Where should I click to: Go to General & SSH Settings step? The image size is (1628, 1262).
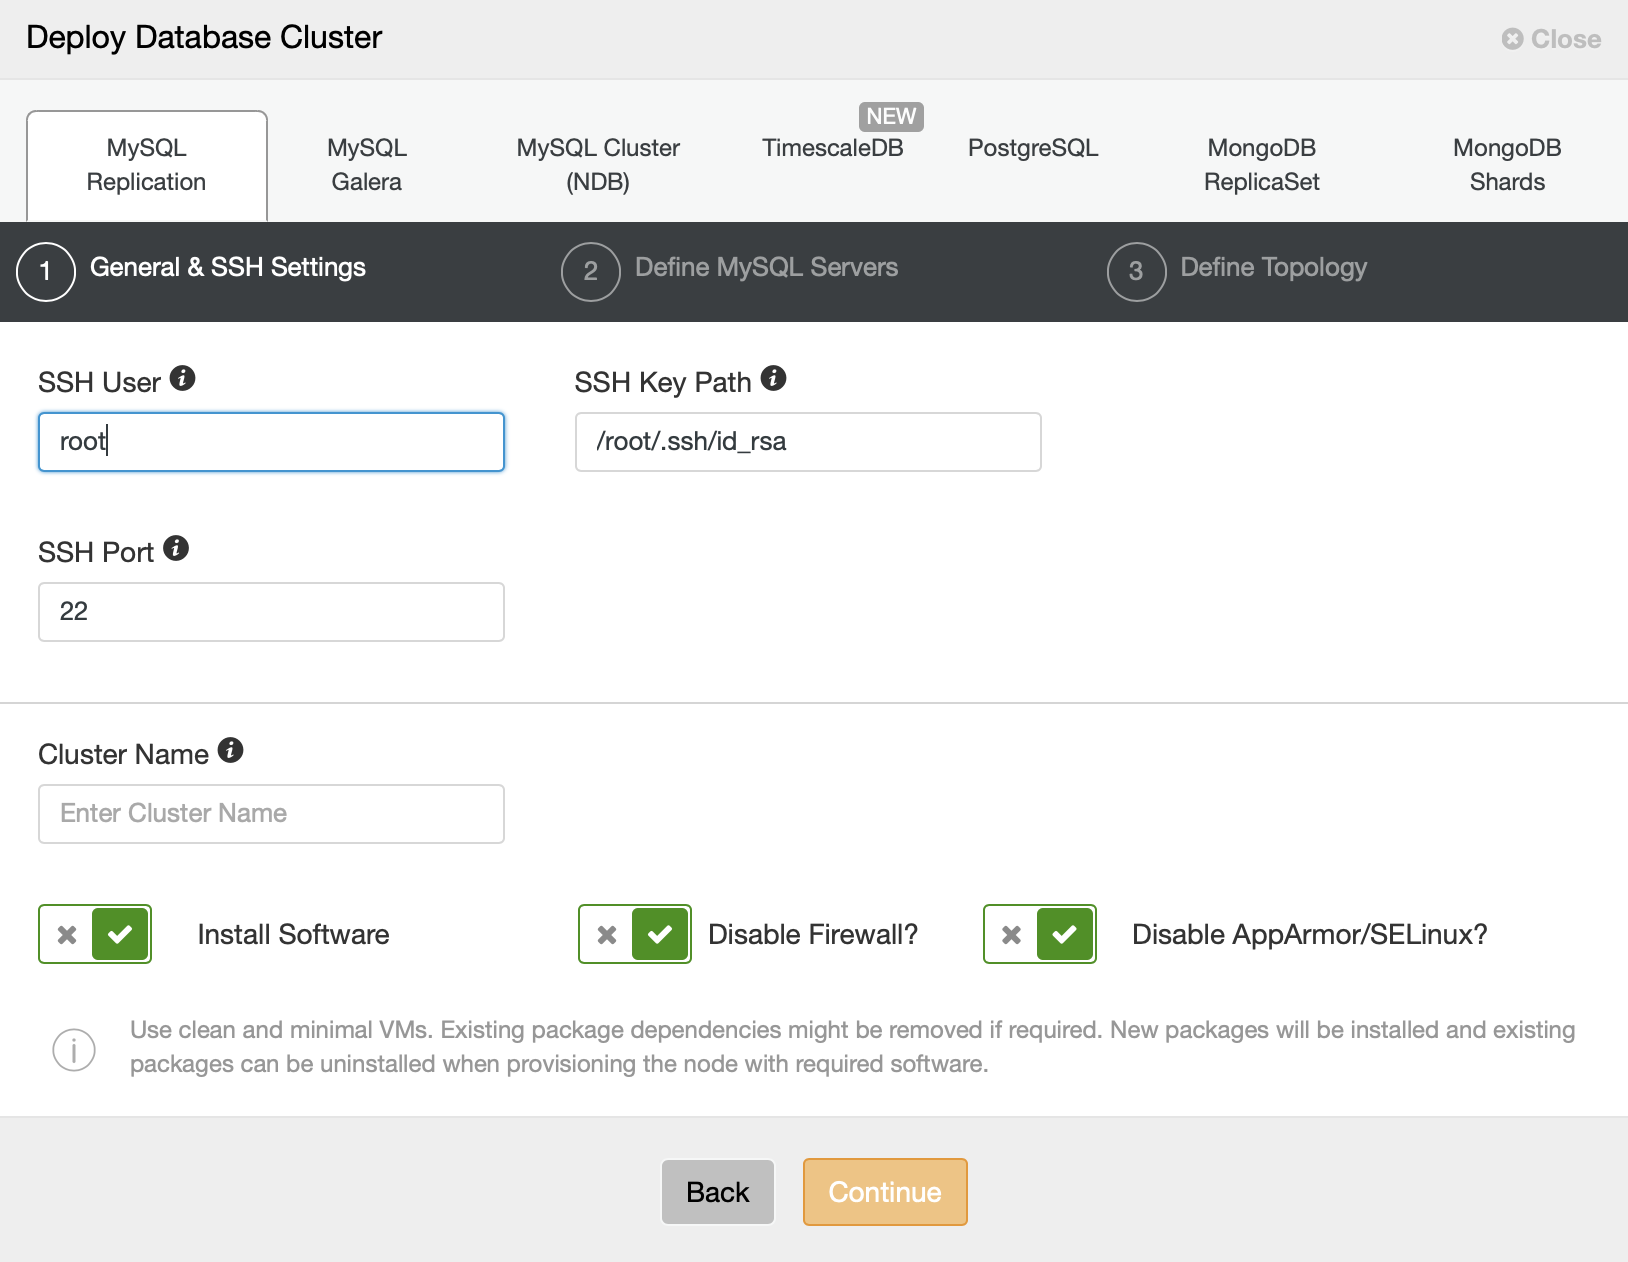click(228, 267)
